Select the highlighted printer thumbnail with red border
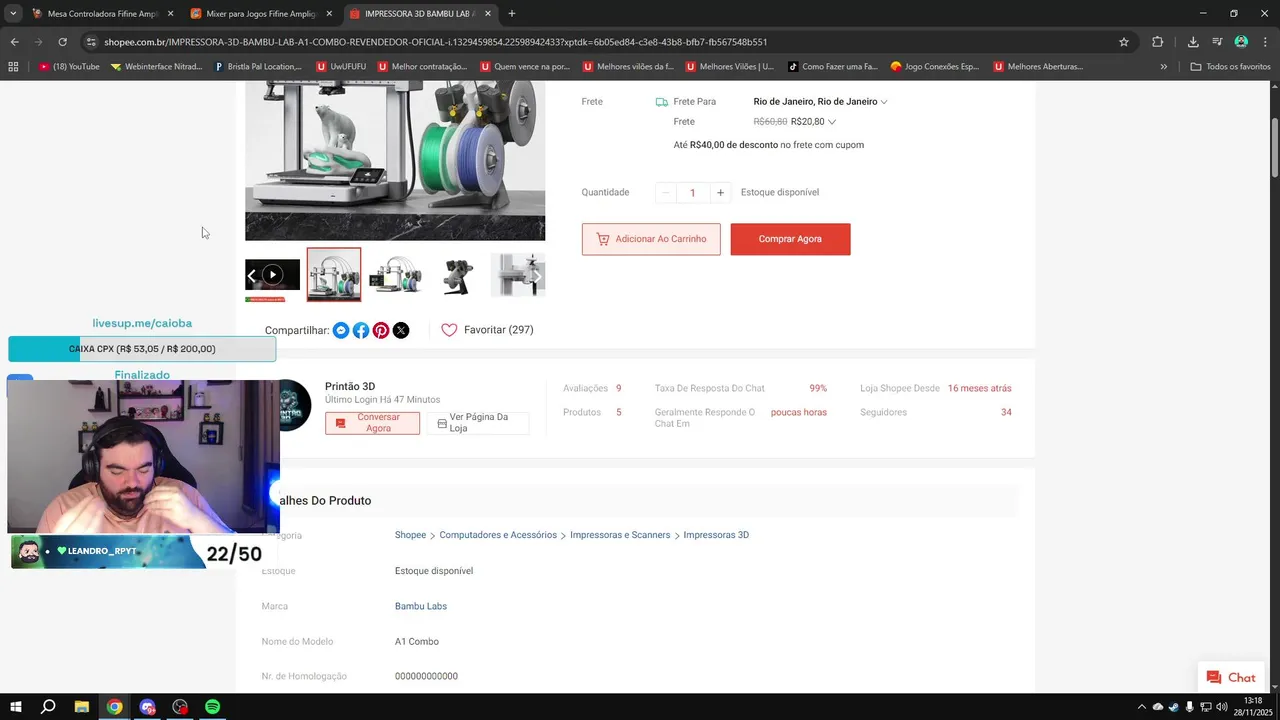Image resolution: width=1280 pixels, height=720 pixels. click(334, 274)
